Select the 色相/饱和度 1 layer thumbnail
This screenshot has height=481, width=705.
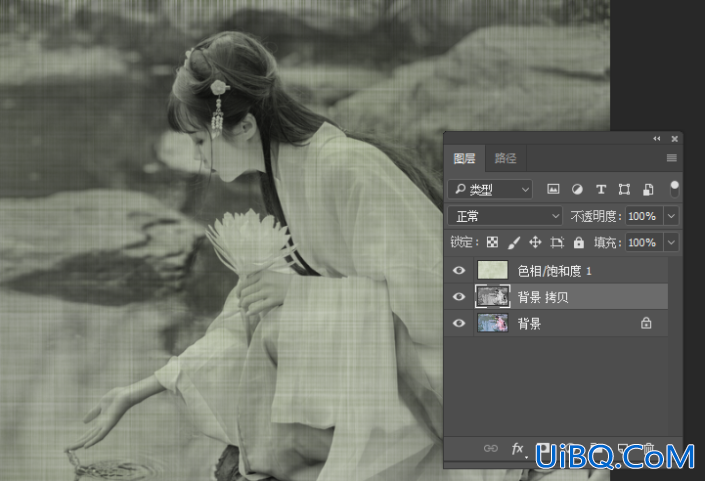point(492,270)
